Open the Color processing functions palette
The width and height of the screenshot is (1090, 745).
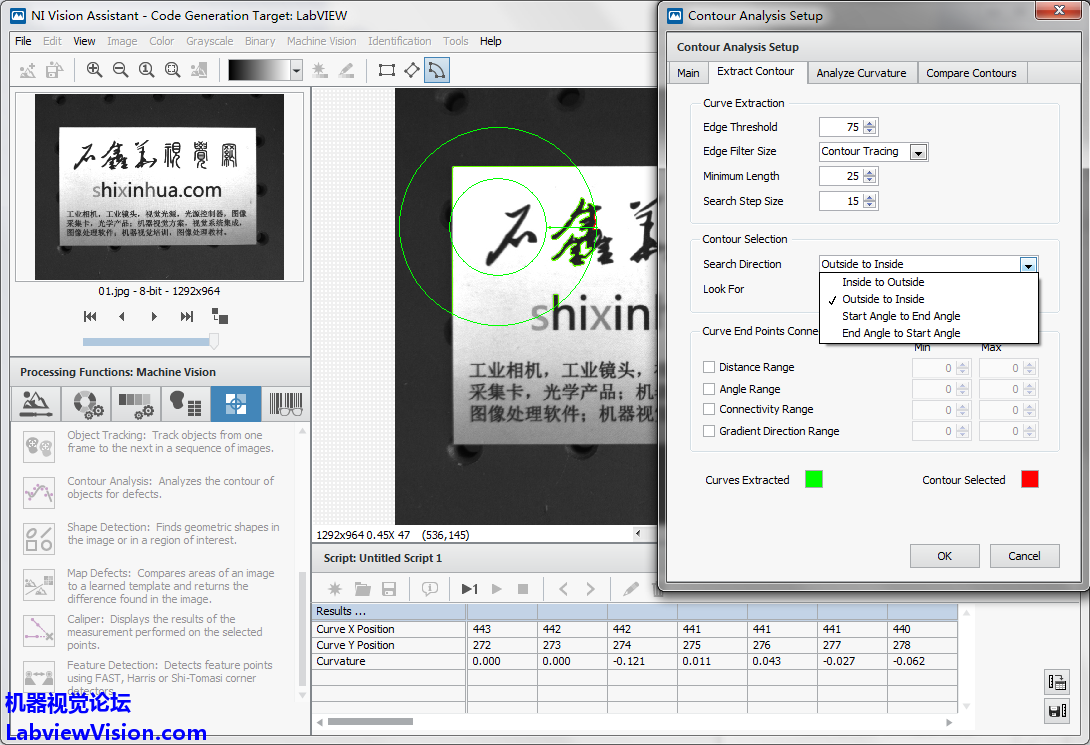pos(86,404)
